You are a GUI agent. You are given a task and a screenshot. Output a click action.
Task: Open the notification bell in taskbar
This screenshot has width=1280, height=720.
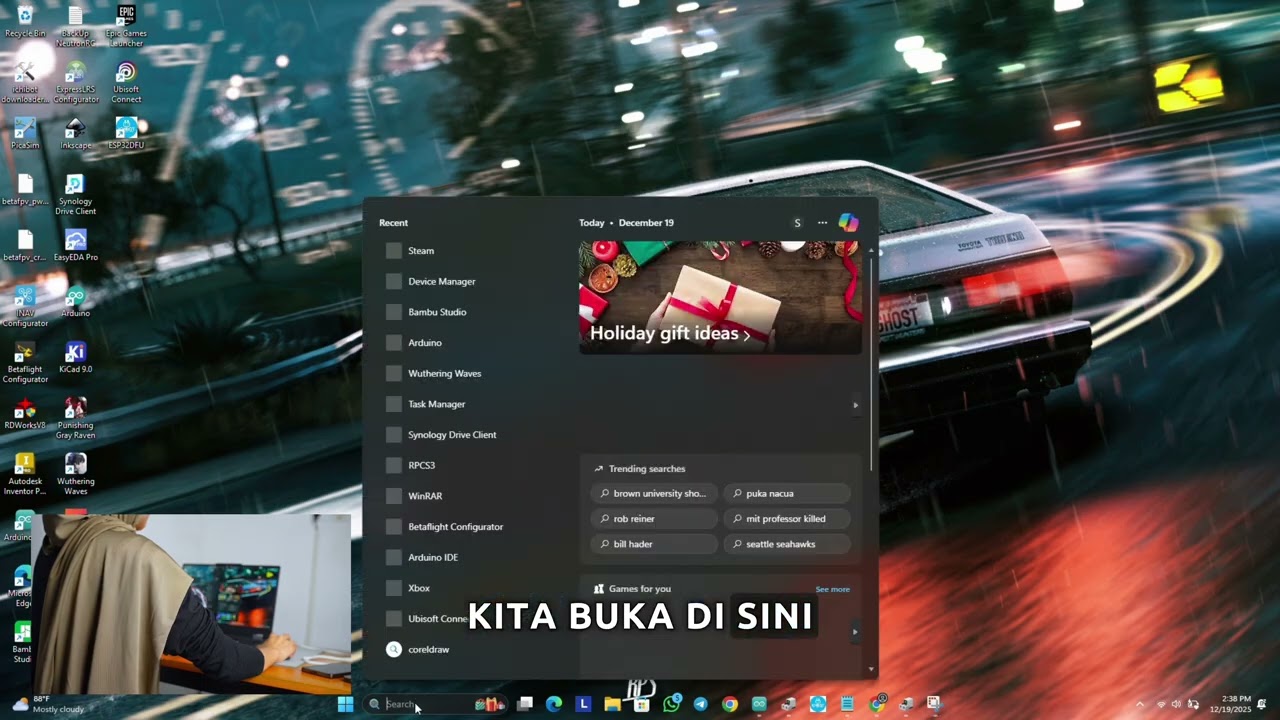click(x=1262, y=704)
